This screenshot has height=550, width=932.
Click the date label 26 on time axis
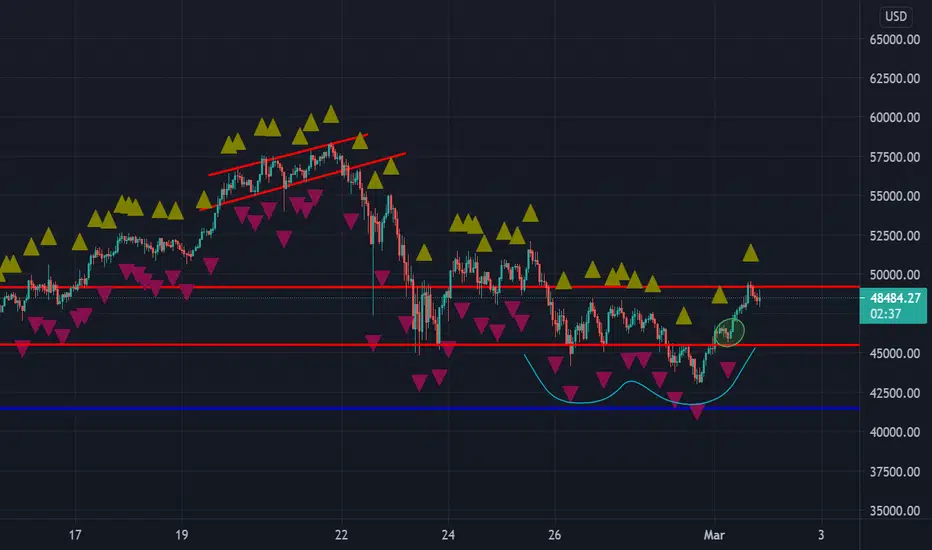(x=555, y=535)
